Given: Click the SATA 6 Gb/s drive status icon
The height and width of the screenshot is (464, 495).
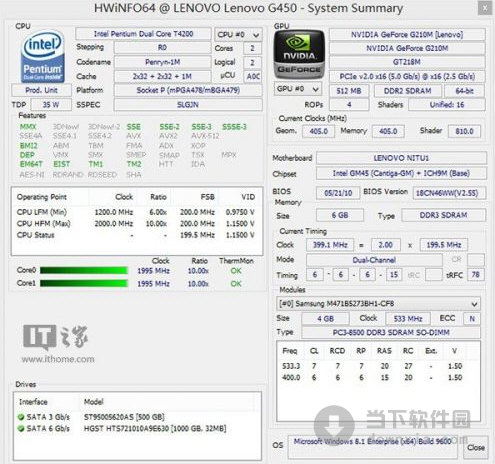Looking at the screenshot, I should point(21,428).
